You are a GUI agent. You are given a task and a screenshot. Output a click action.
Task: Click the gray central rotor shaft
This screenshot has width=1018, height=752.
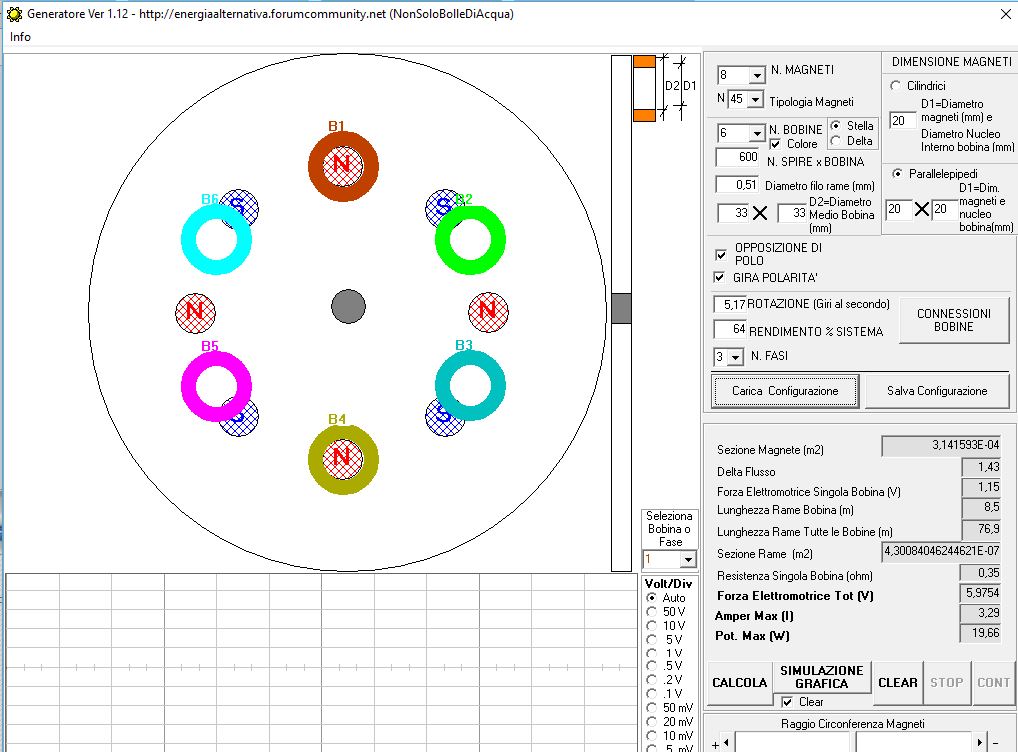click(x=349, y=307)
